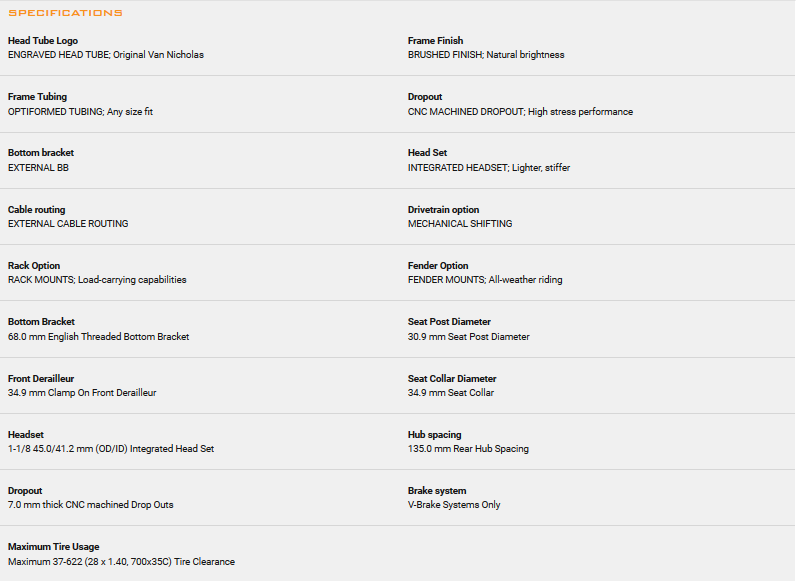Select the 68.0 mm English Threaded text
The width and height of the screenshot is (796, 581).
98,337
